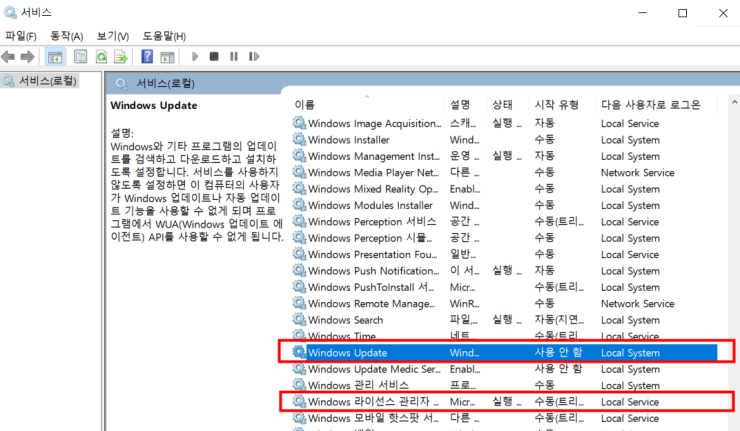Viewport: 740px width, 431px height.
Task: Select Windows Perception 서비스 row
Action: (504, 222)
